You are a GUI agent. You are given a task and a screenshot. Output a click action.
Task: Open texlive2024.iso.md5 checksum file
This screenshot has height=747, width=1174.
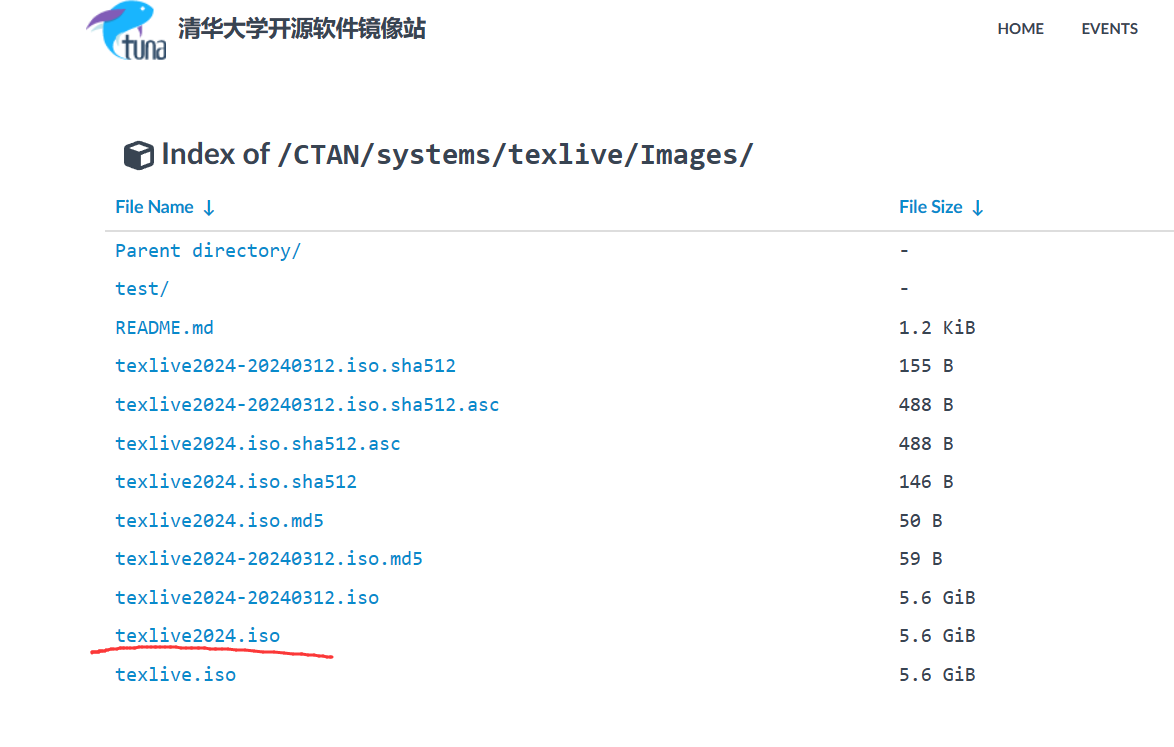point(219,520)
